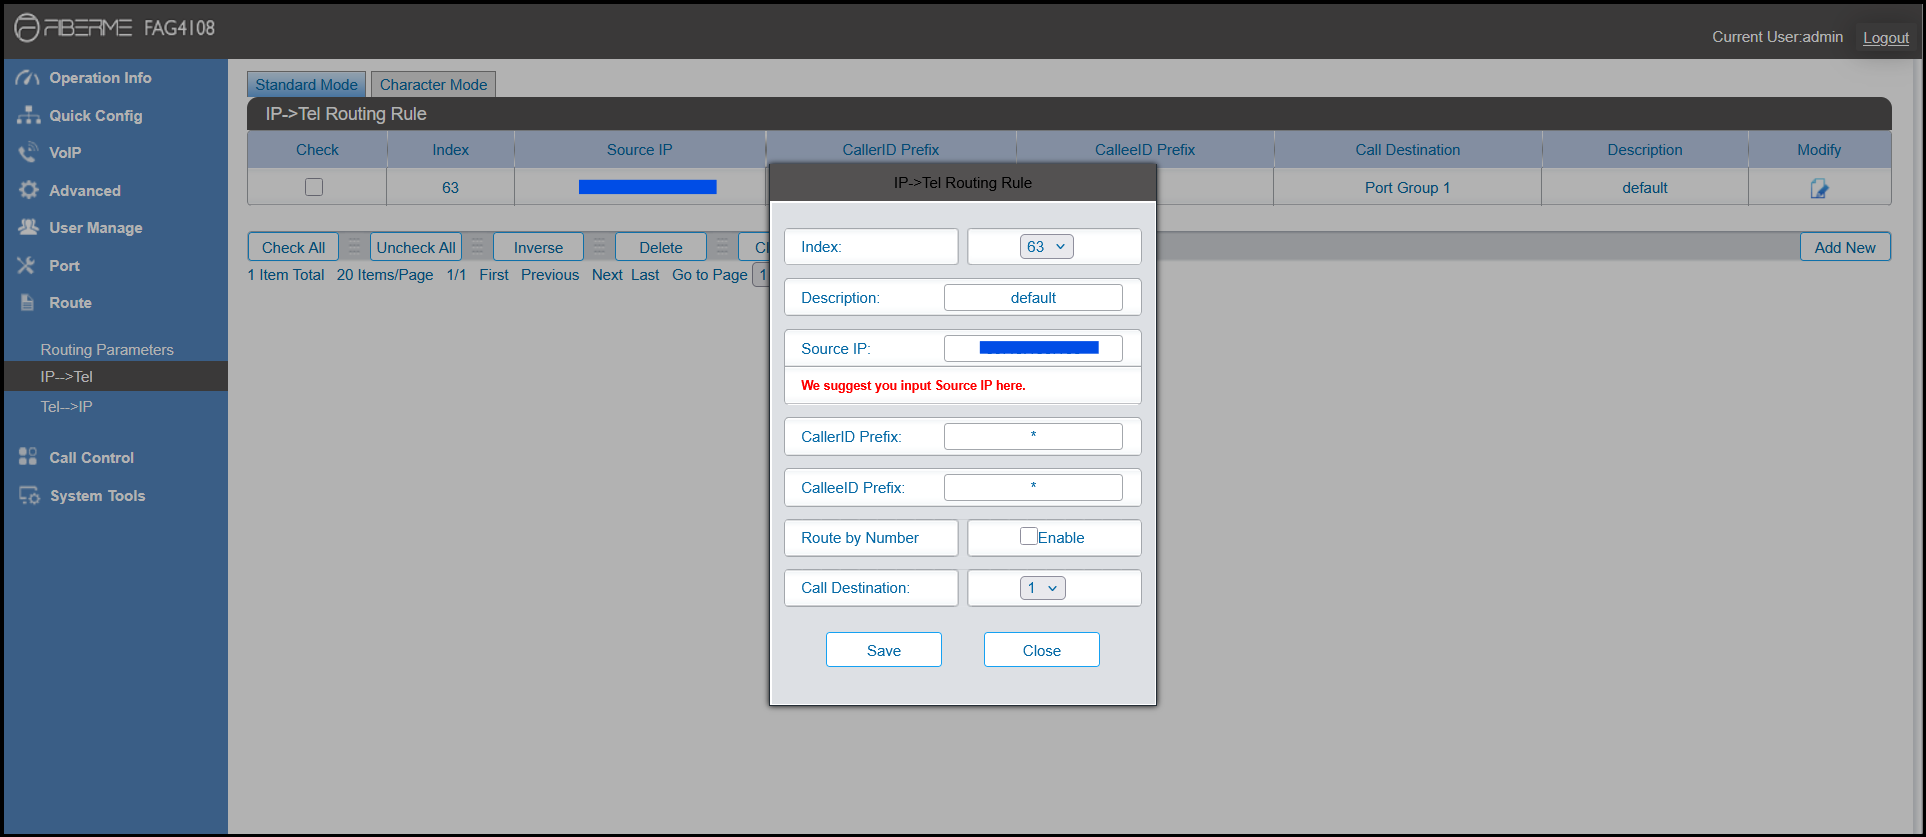Viewport: 1926px width, 837px height.
Task: Click the Fiberme FAG4108 logo
Action: tap(115, 28)
